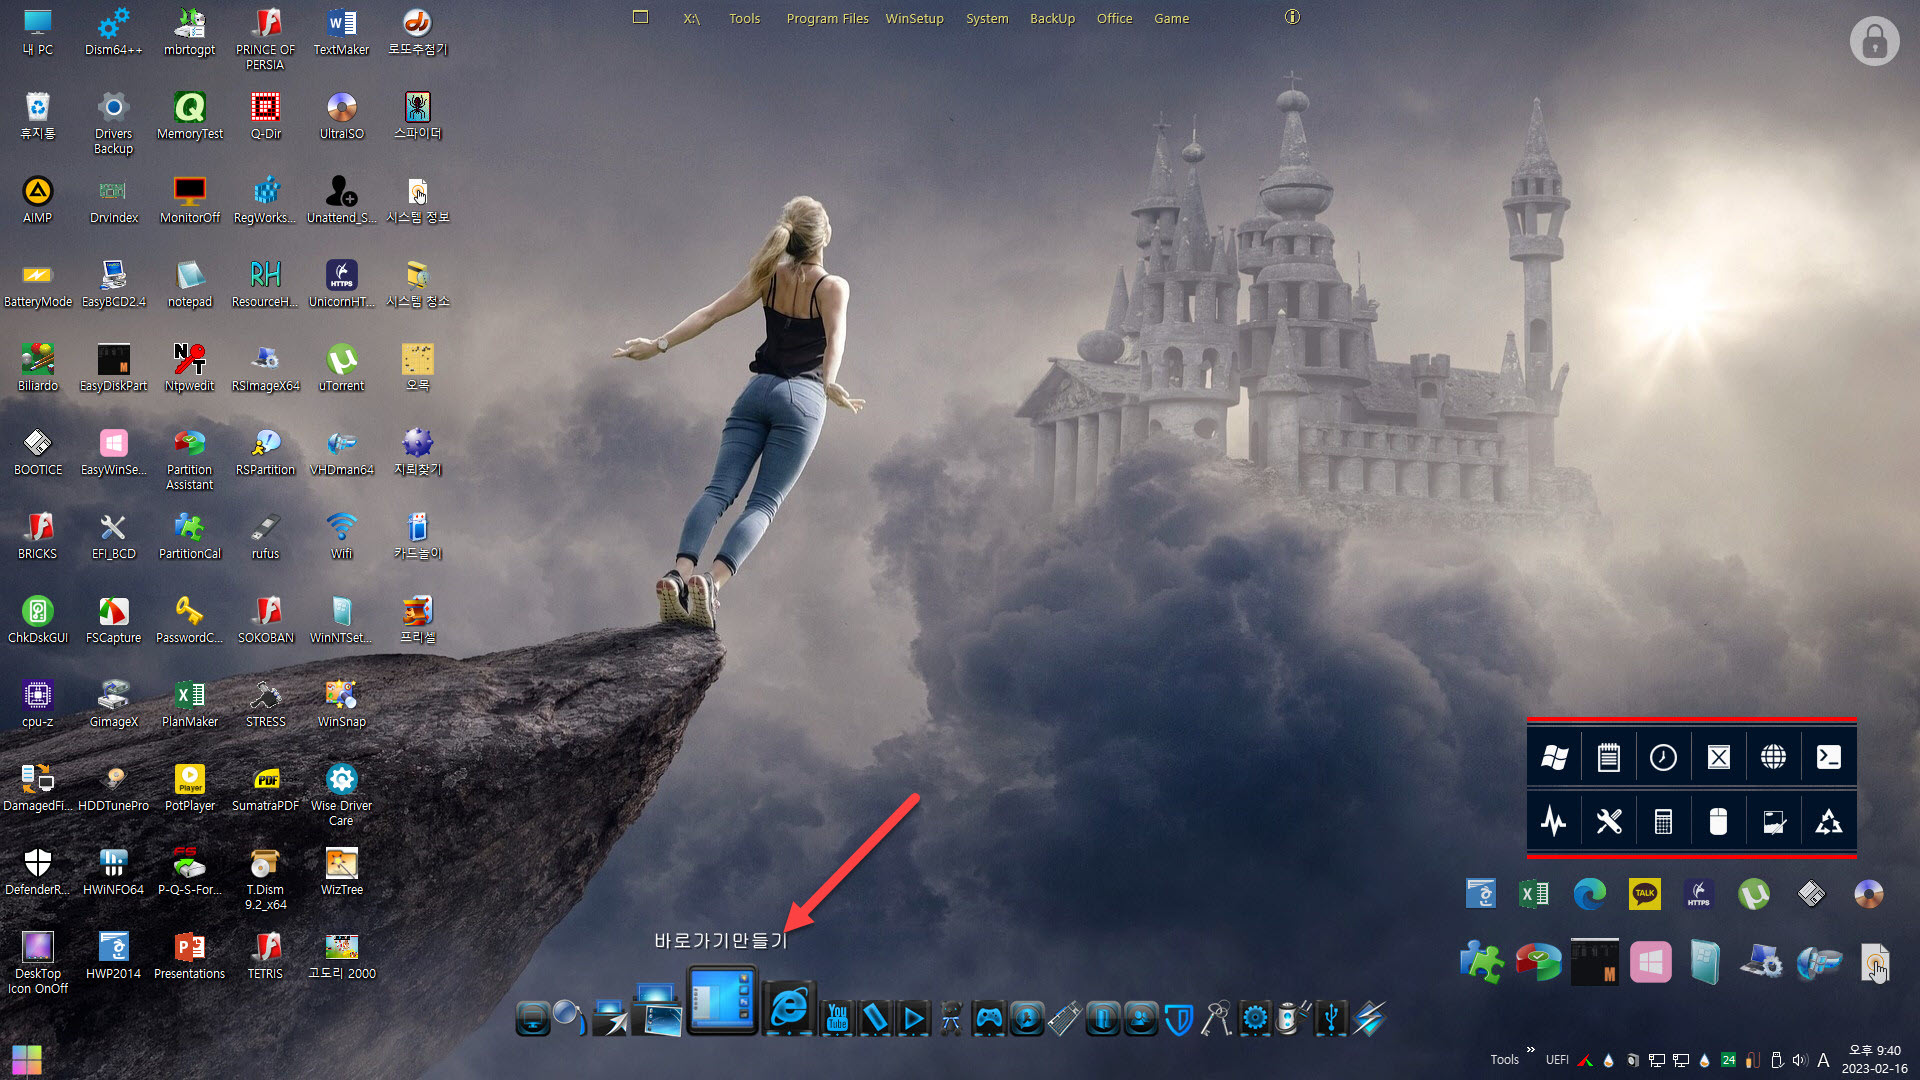Open the Windows Start button

[27, 1060]
